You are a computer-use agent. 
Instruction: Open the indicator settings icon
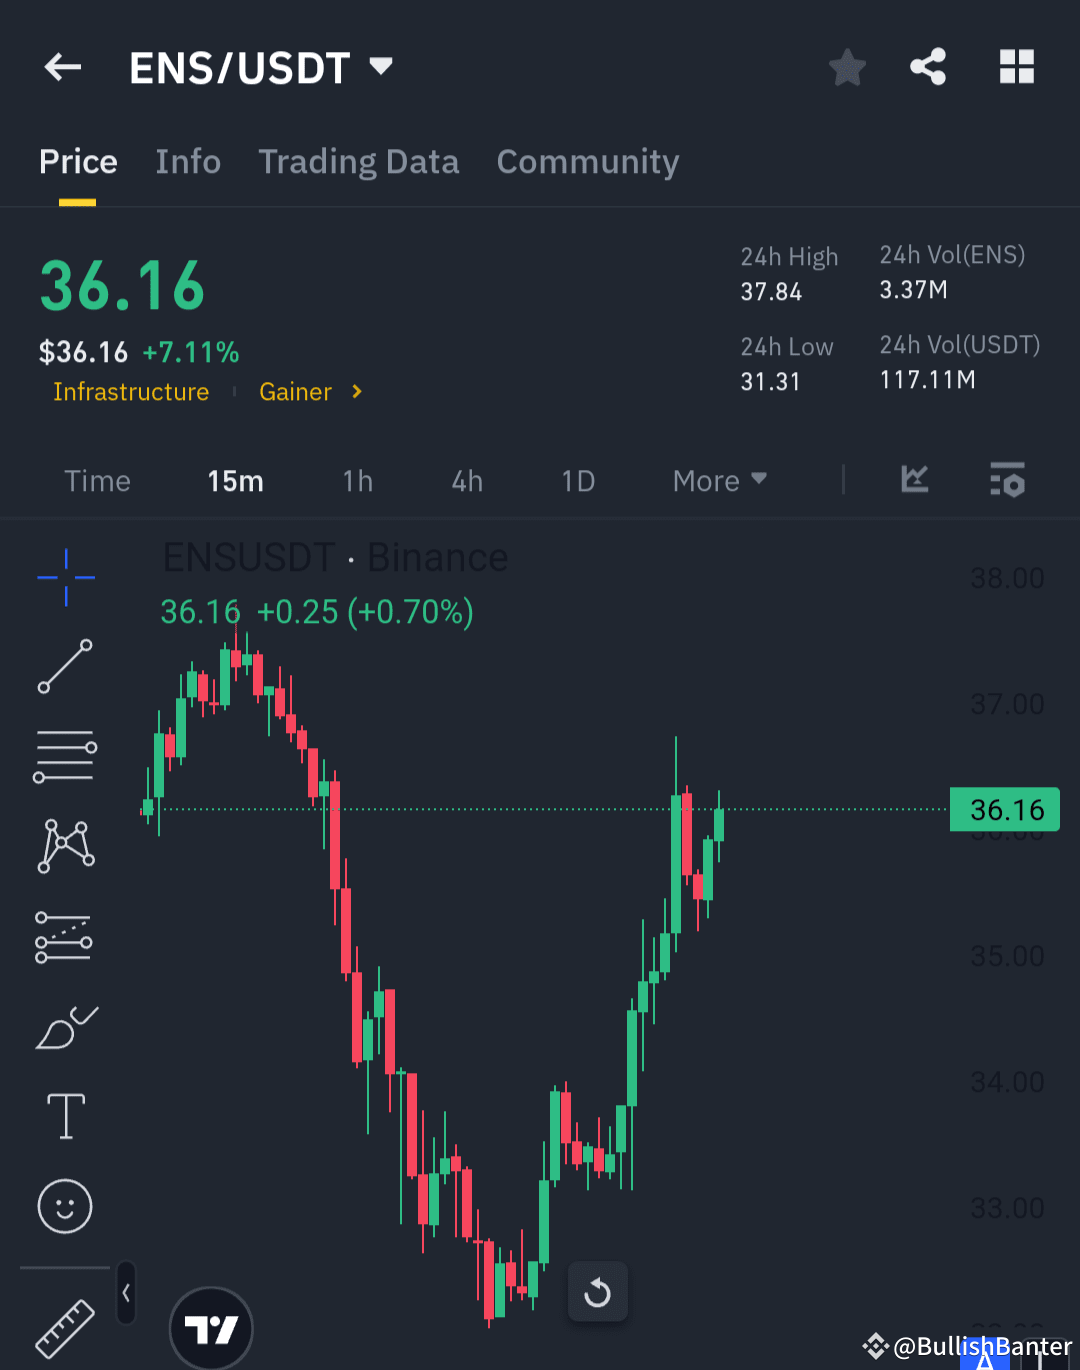(x=1007, y=480)
